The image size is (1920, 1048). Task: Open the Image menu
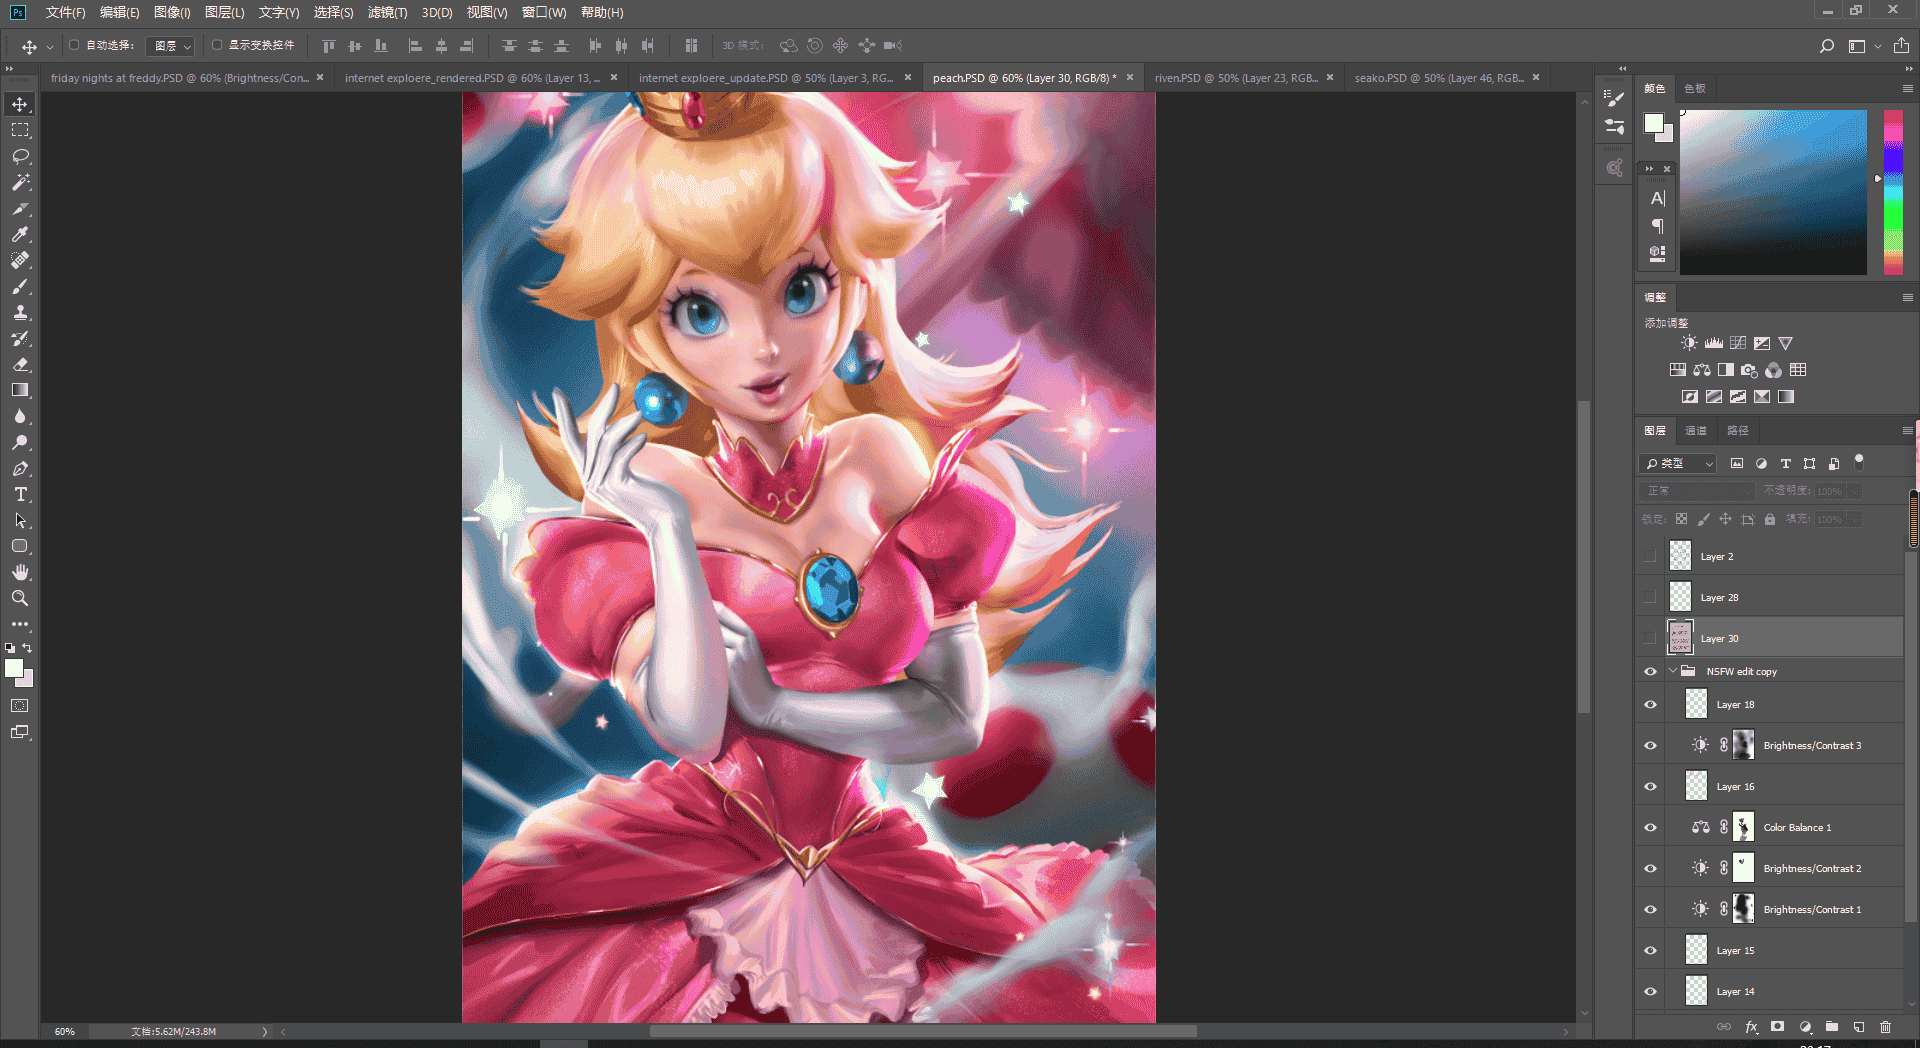(x=172, y=12)
